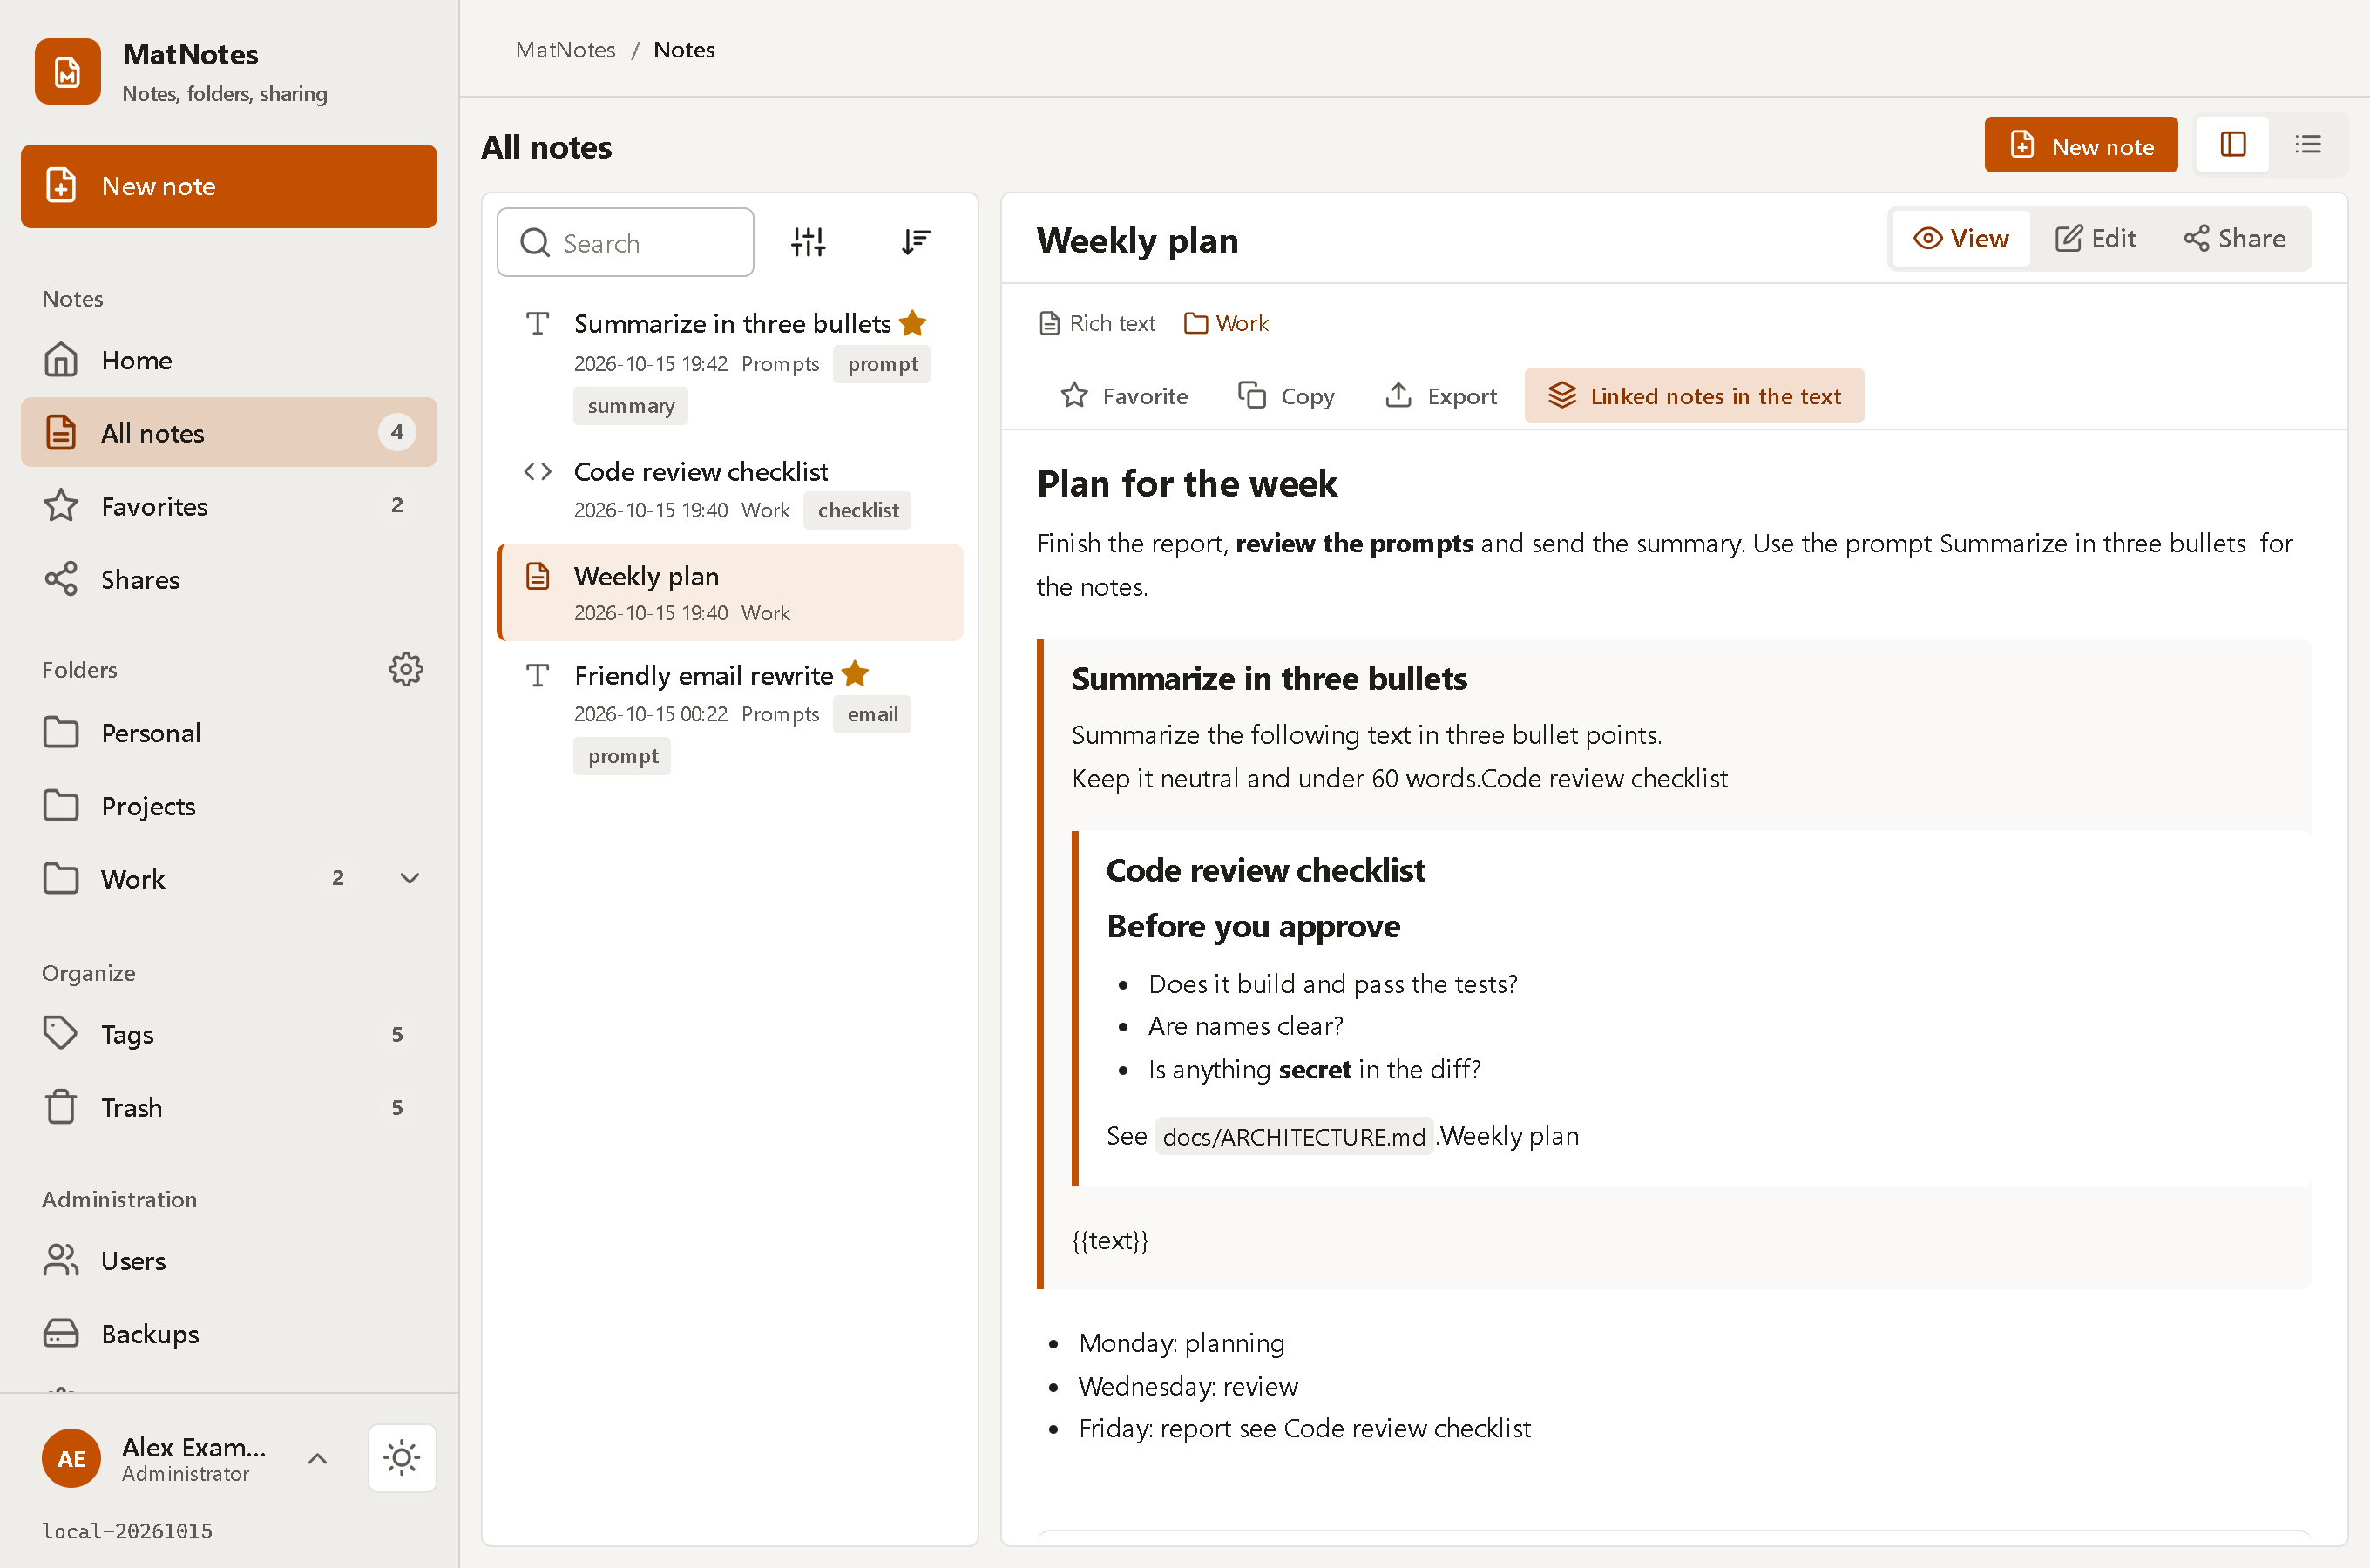This screenshot has width=2370, height=1568.
Task: Select All notes in sidebar
Action: [229, 433]
